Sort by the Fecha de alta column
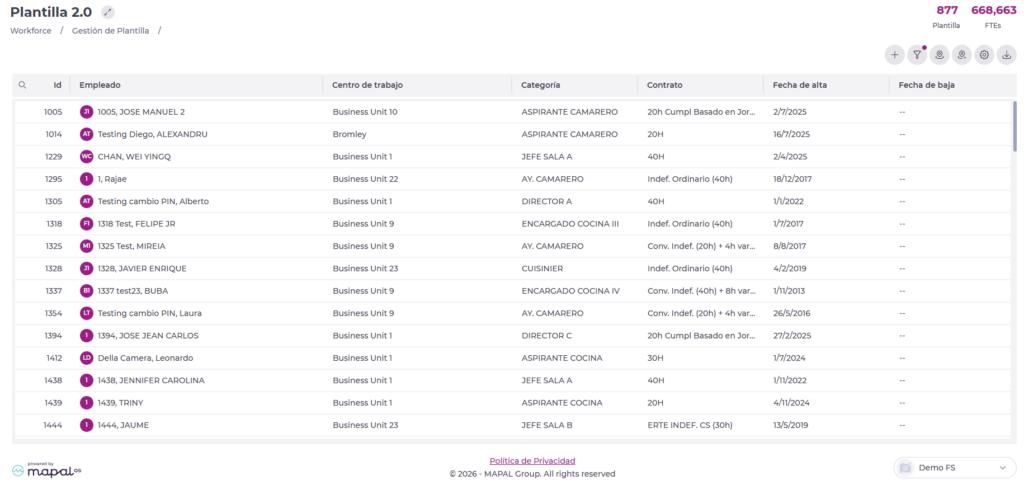This screenshot has width=1024, height=485. tap(796, 85)
